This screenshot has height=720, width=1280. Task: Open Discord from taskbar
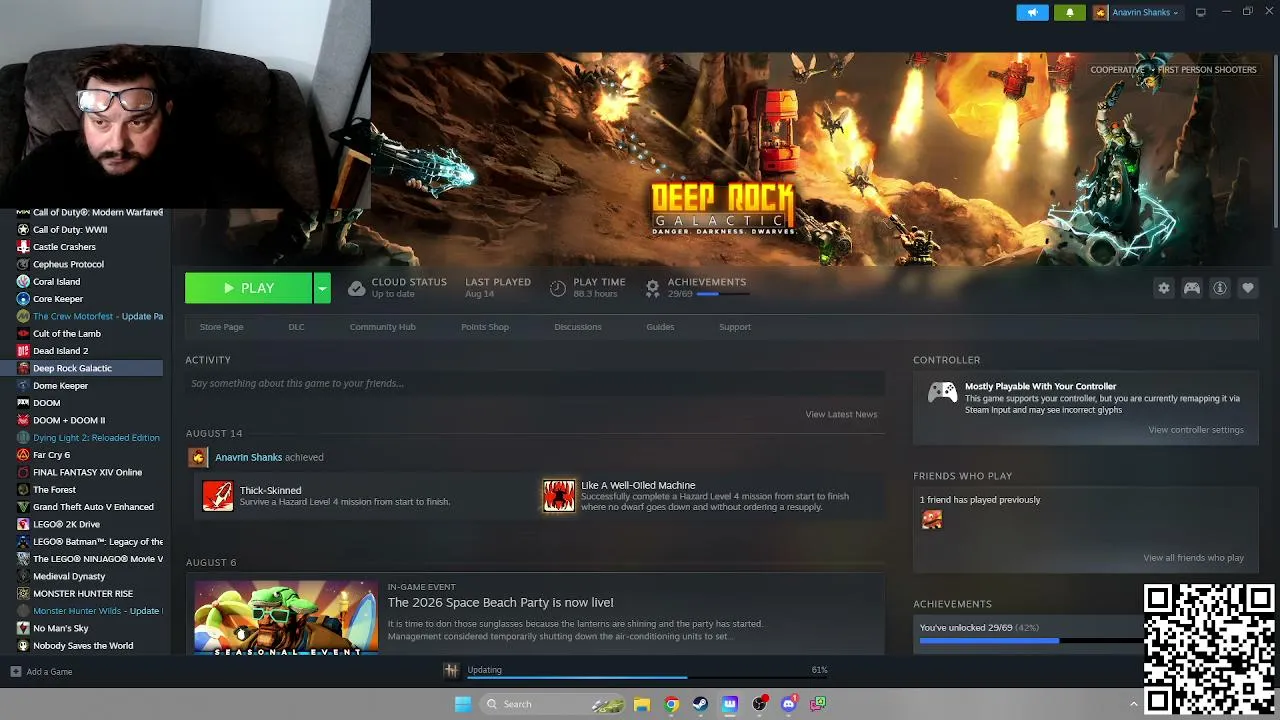pos(789,704)
